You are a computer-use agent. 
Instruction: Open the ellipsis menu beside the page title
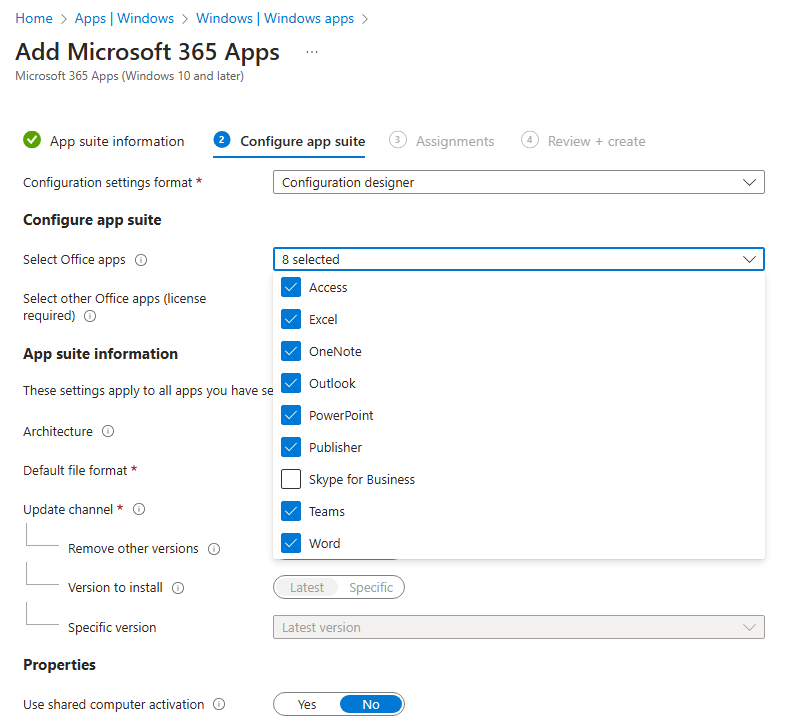pyautogui.click(x=312, y=52)
